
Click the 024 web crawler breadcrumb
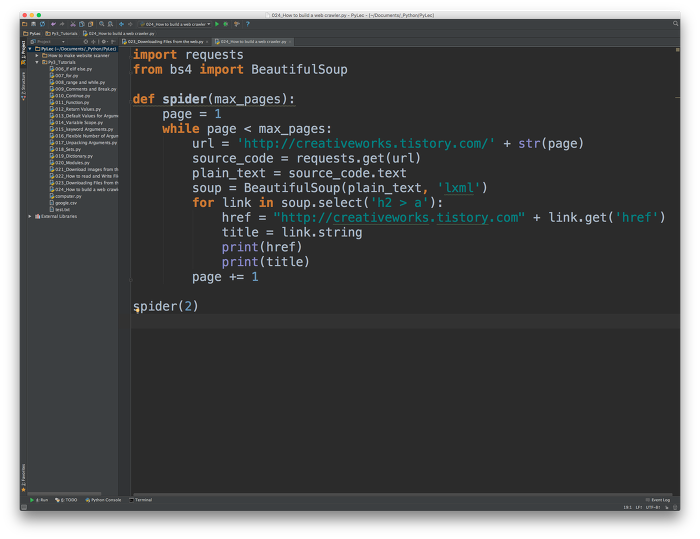coord(119,33)
